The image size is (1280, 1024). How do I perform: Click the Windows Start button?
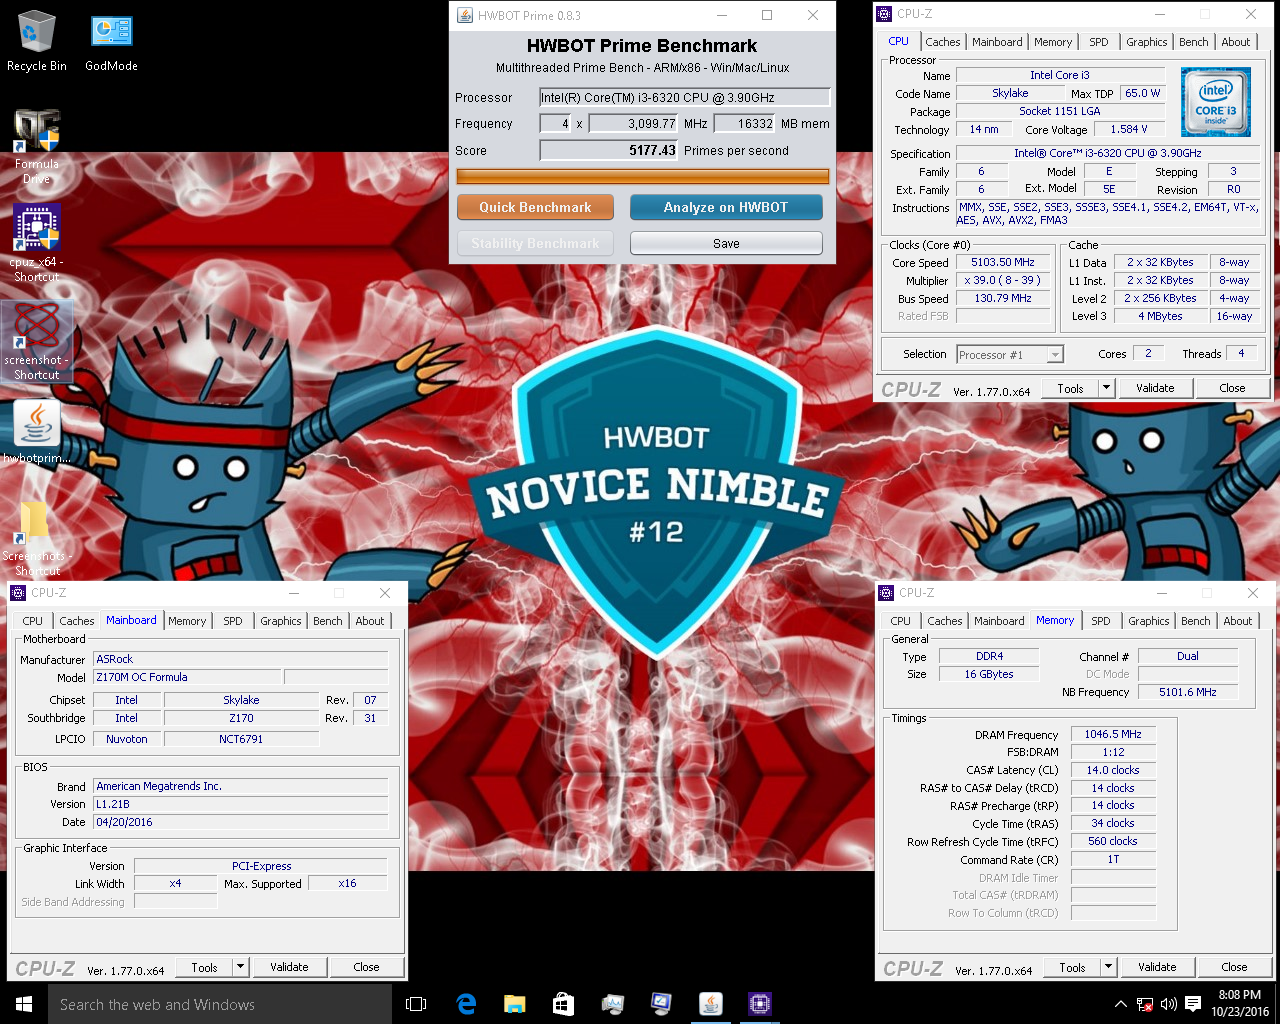(24, 1004)
